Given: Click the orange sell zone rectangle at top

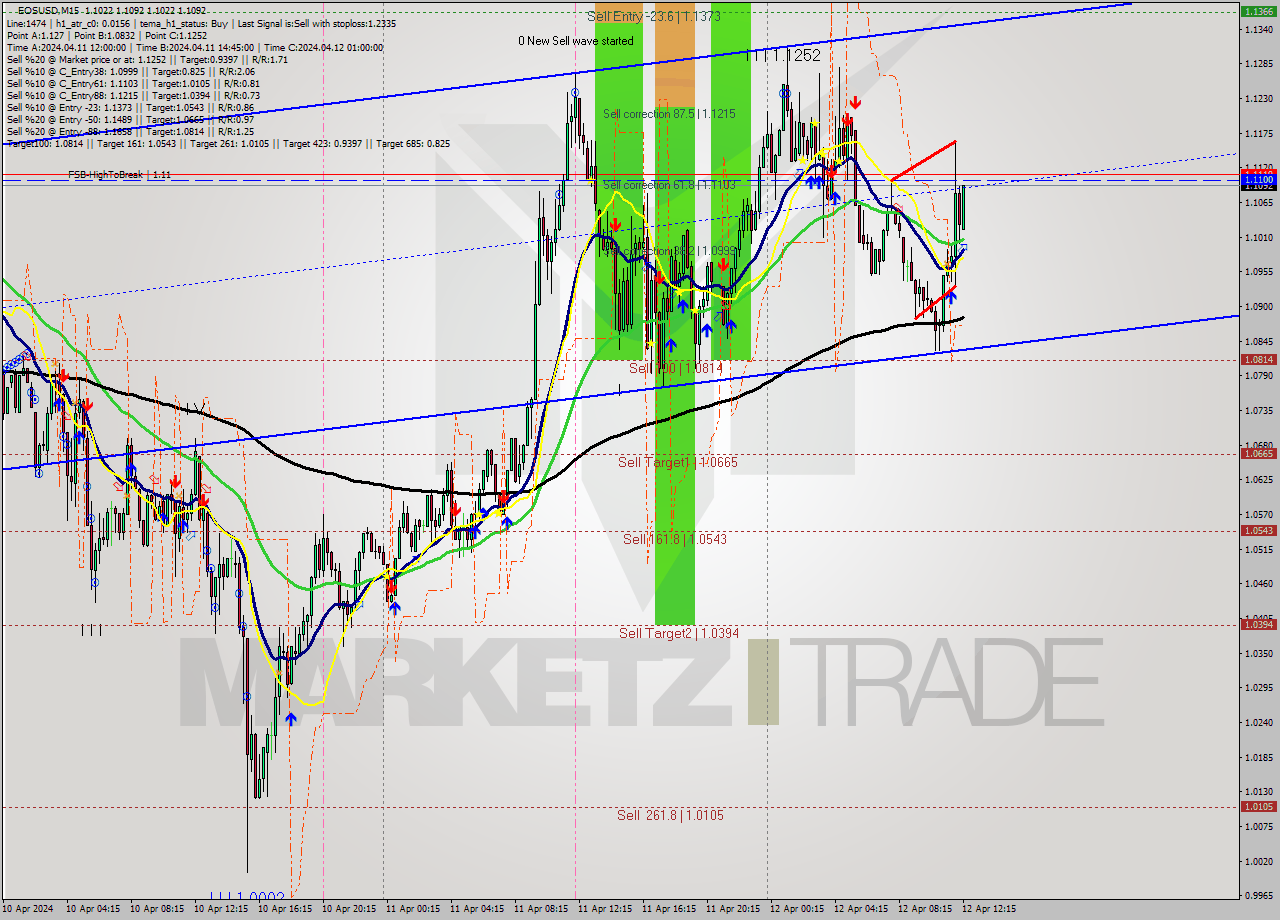Looking at the screenshot, I should pyautogui.click(x=674, y=56).
